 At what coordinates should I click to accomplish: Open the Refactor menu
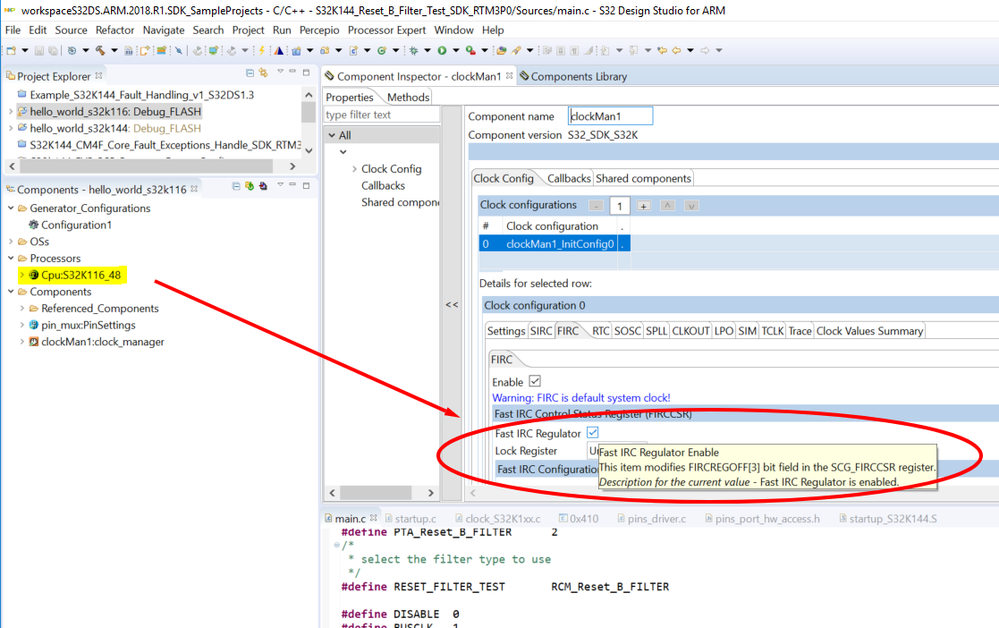point(115,30)
